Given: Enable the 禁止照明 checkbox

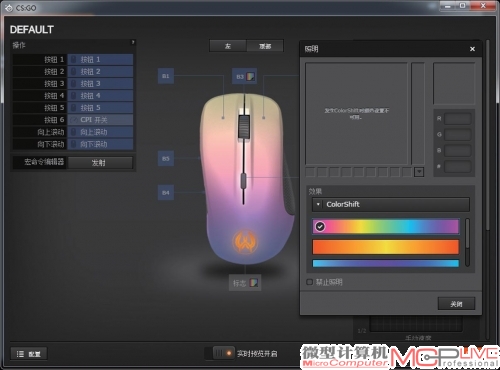Looking at the screenshot, I should pyautogui.click(x=309, y=282).
